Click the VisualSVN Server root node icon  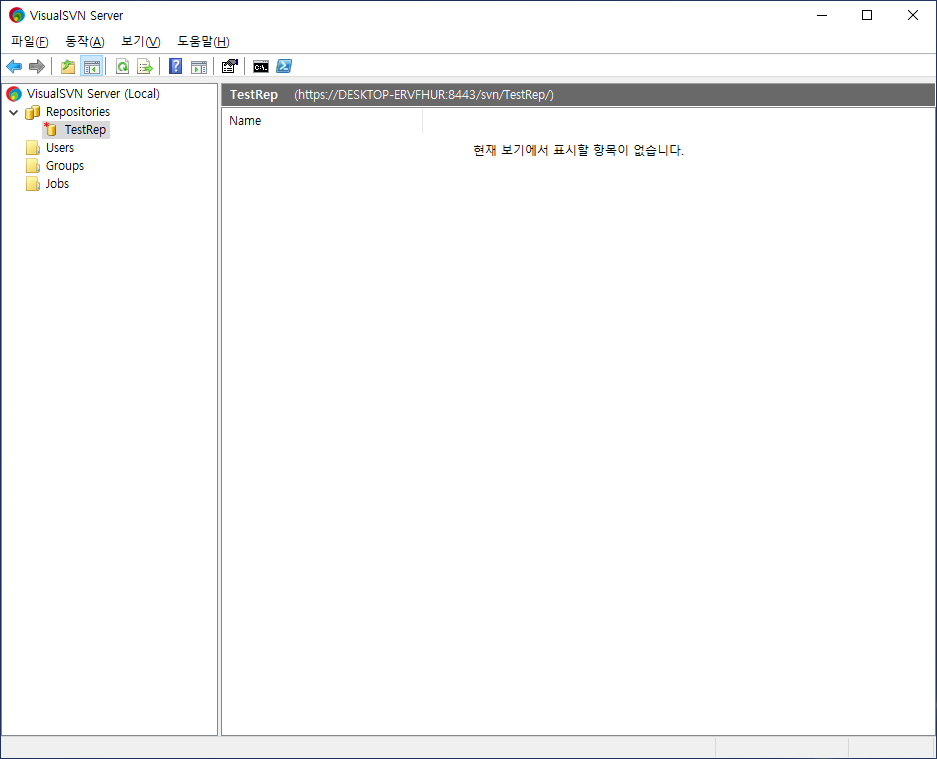(14, 94)
